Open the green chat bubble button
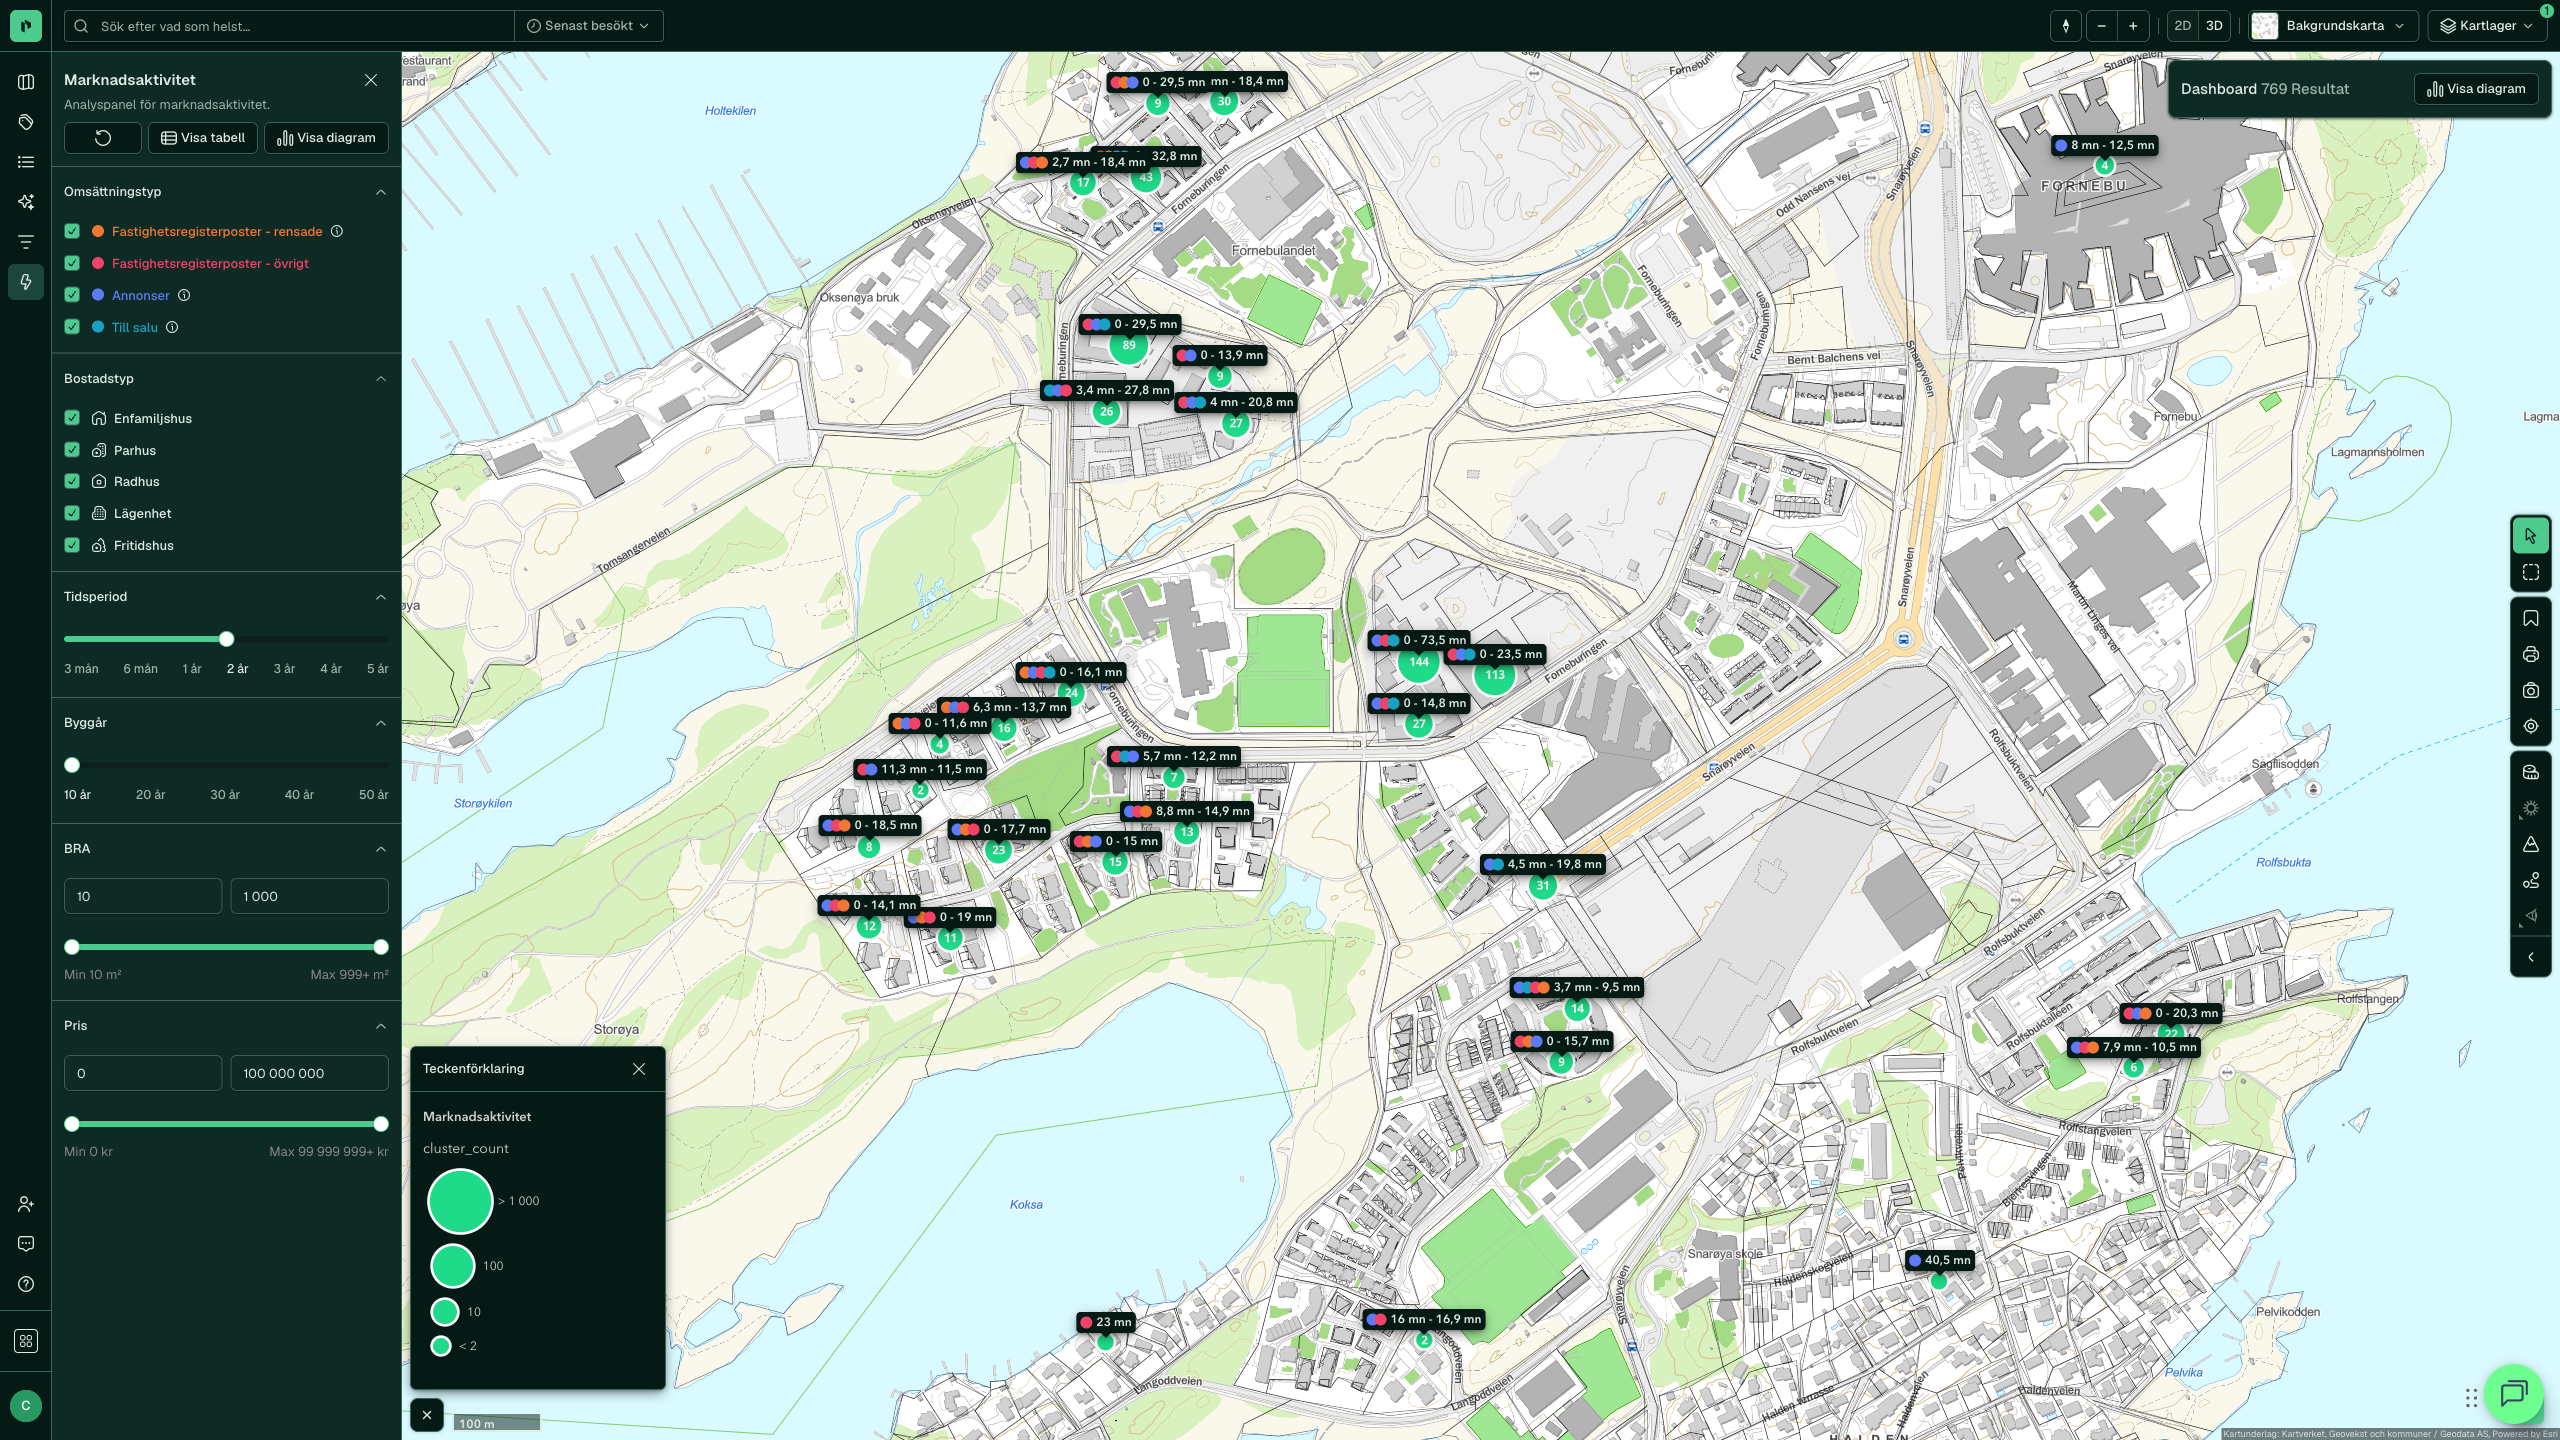The height and width of the screenshot is (1440, 2560). coord(2513,1393)
